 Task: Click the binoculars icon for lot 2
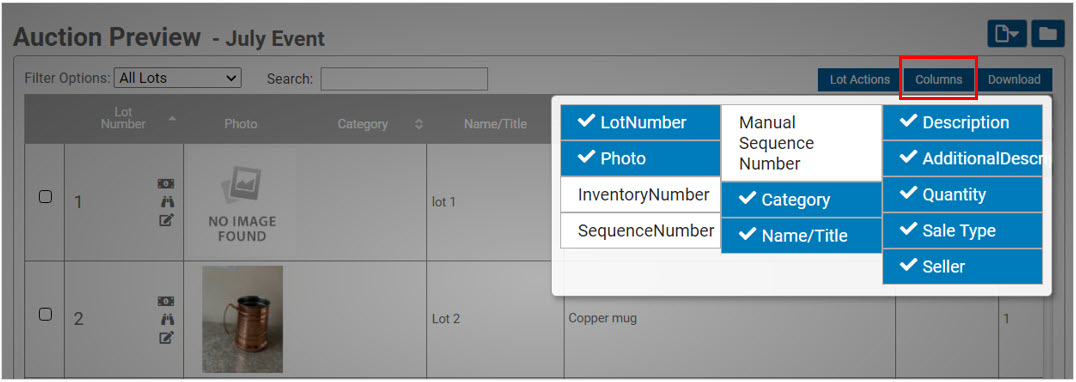tap(166, 319)
